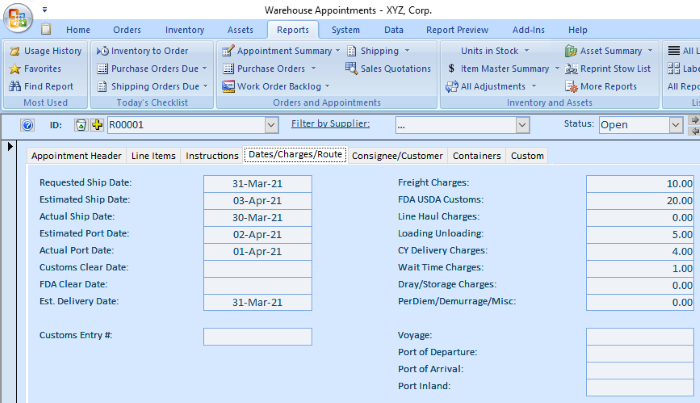This screenshot has height=403, width=700.
Task: Click Shipping Orders Due icon
Action: tap(102, 86)
